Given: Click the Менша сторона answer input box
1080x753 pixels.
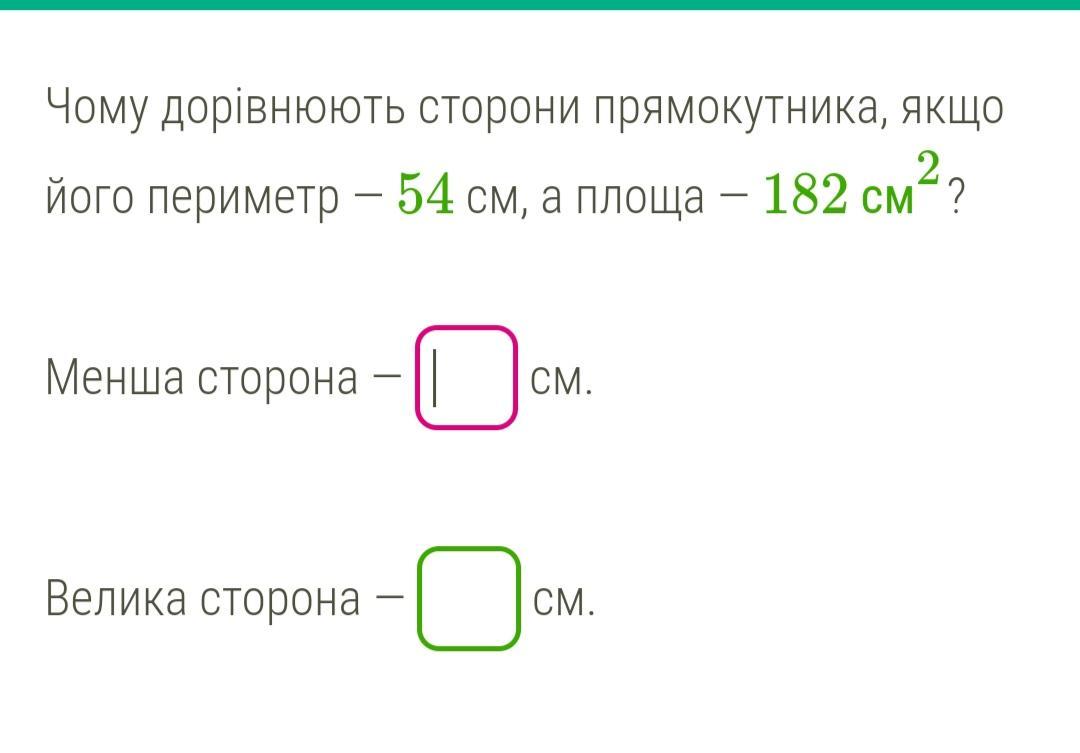Looking at the screenshot, I should coord(466,378).
